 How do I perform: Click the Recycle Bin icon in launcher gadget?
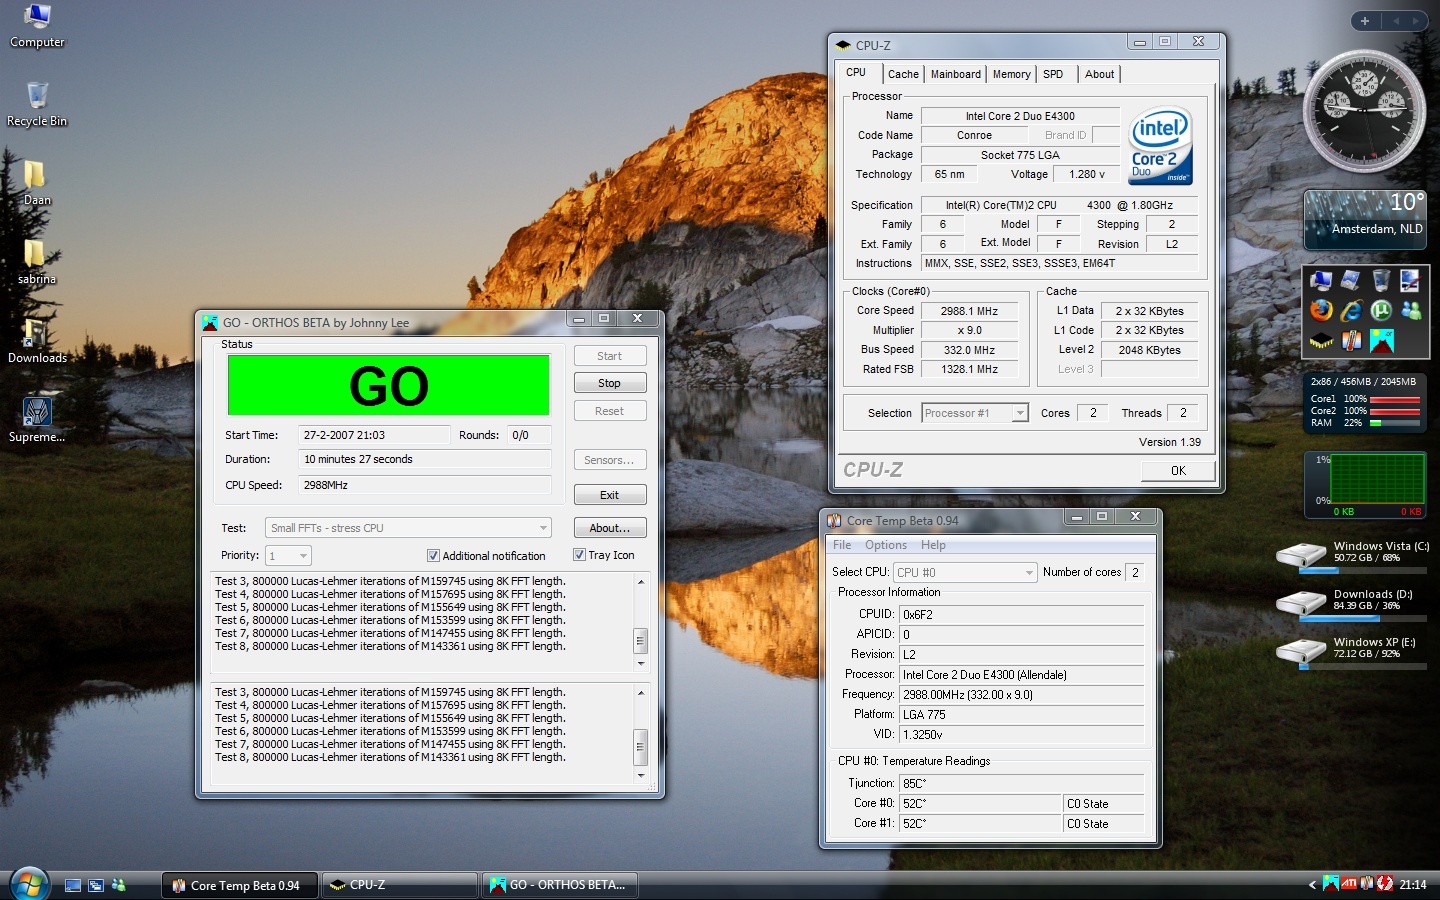point(1381,281)
